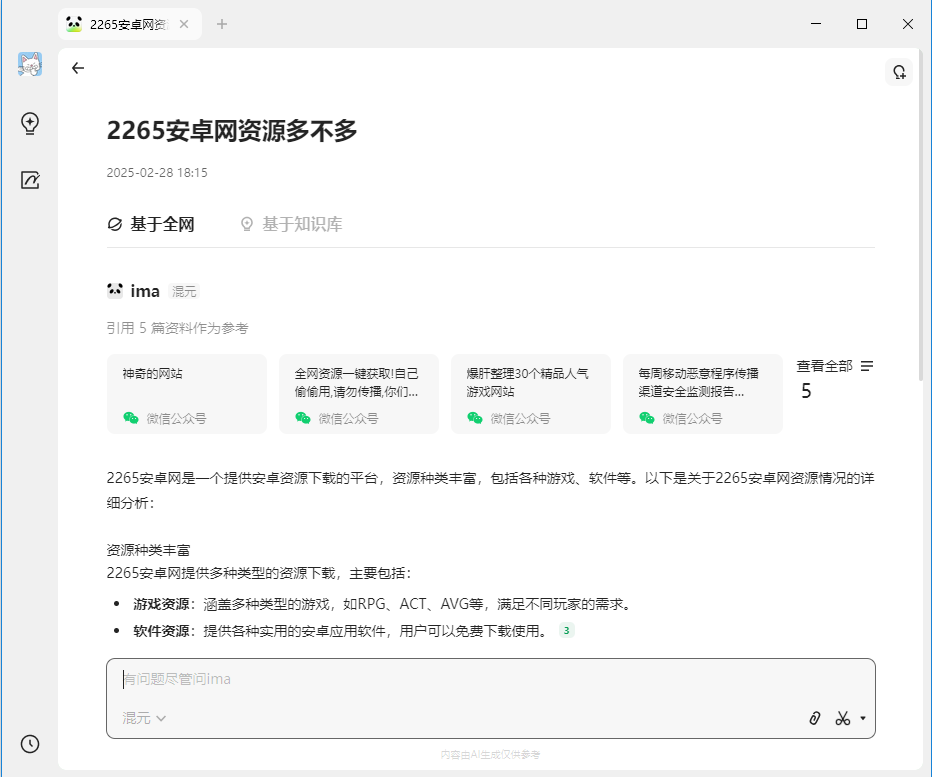Open history with the clock icon
932x777 pixels.
(x=28, y=744)
